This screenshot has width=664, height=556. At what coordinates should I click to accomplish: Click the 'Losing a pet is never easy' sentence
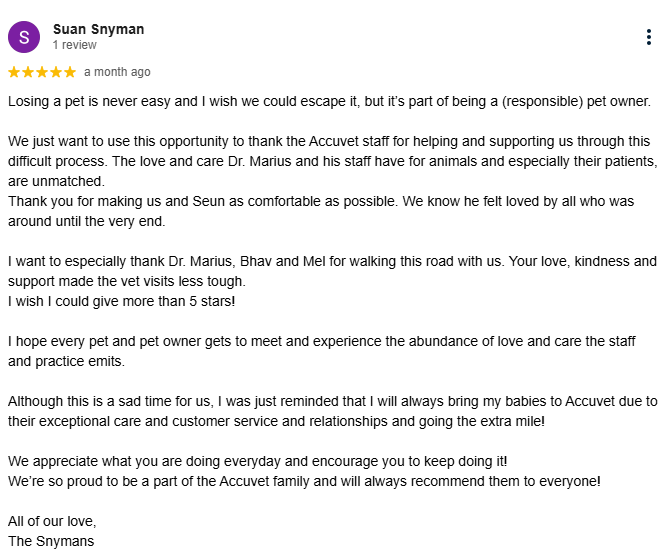329,102
